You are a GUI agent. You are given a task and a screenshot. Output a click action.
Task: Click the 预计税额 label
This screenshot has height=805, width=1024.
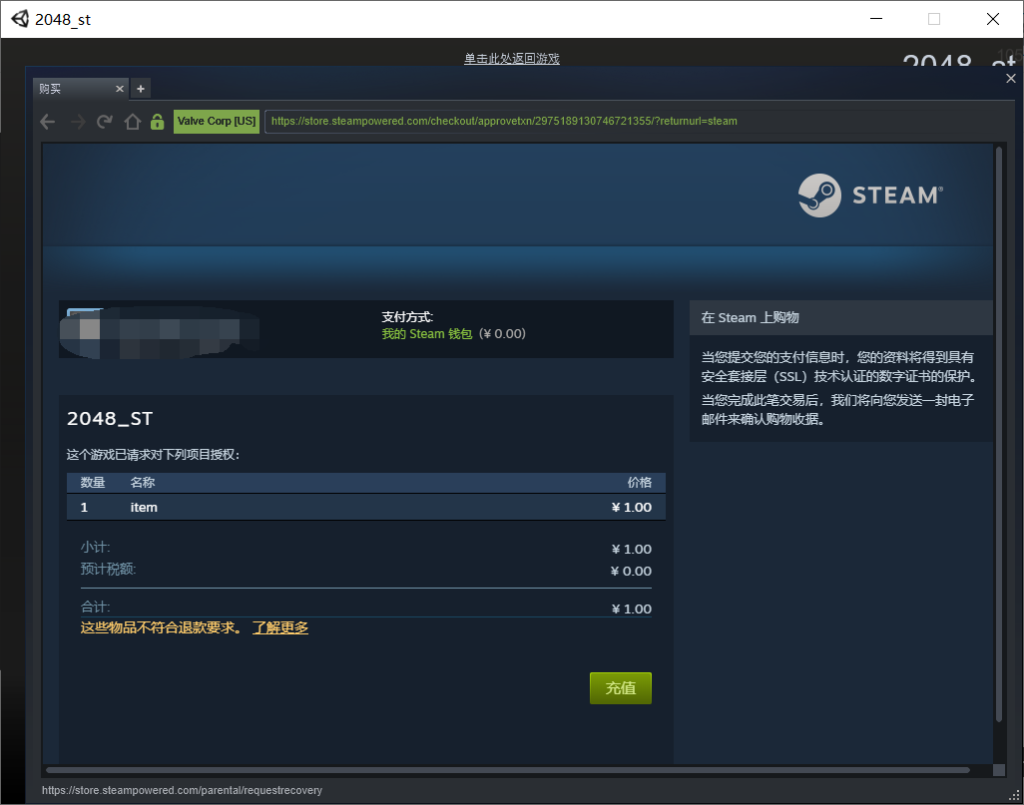108,569
